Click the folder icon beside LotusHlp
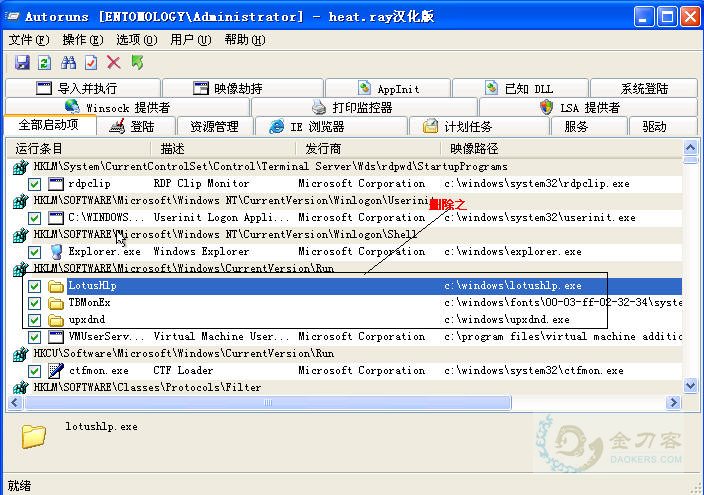This screenshot has height=495, width=704. pos(56,286)
